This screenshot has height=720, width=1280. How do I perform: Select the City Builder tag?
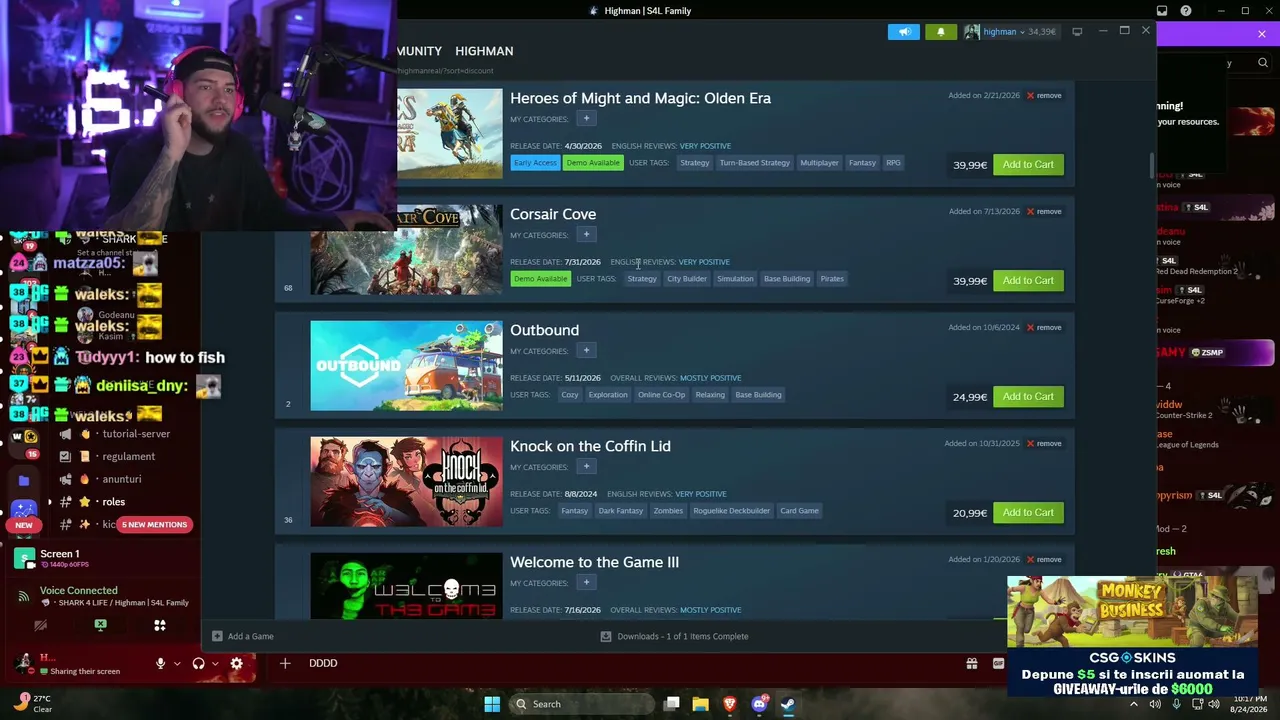click(687, 279)
